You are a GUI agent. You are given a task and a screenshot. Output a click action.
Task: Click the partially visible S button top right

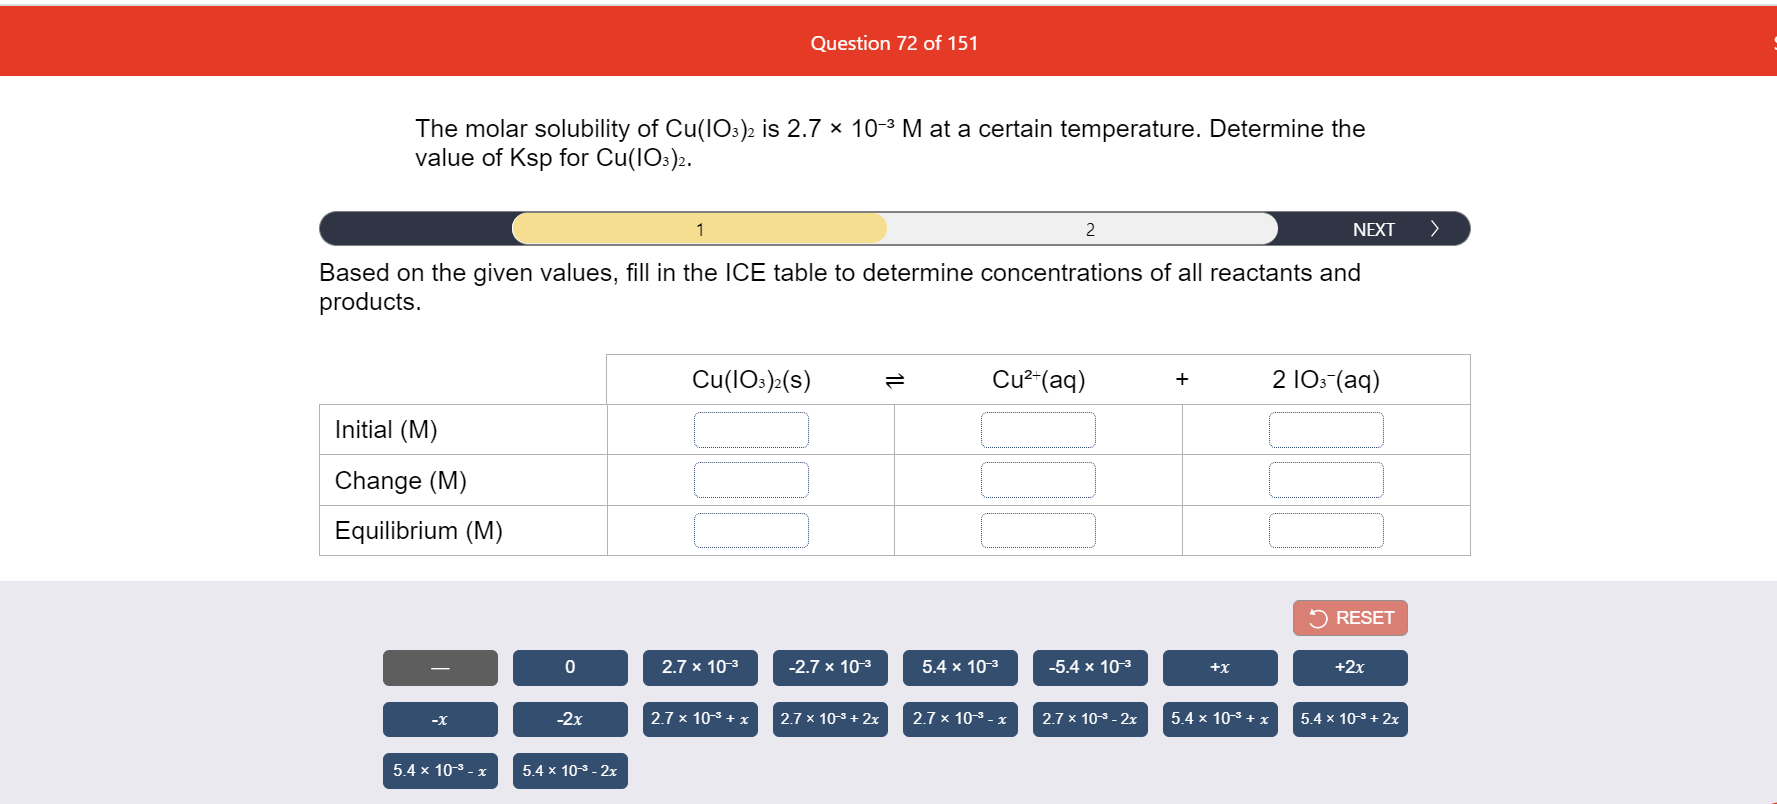tap(1770, 41)
